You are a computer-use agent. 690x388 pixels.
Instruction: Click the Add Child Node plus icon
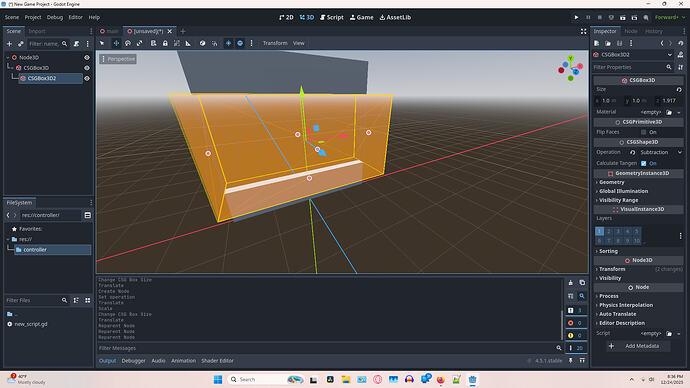[x=9, y=44]
